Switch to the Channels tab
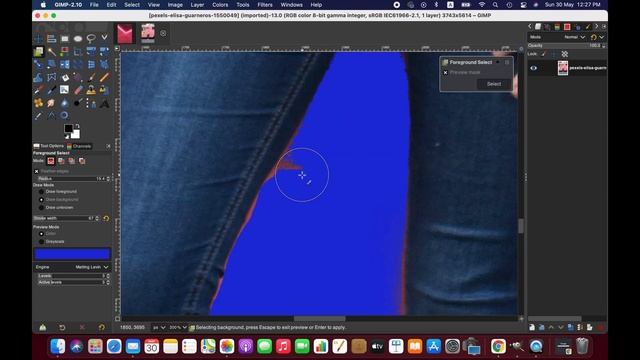 click(x=79, y=146)
